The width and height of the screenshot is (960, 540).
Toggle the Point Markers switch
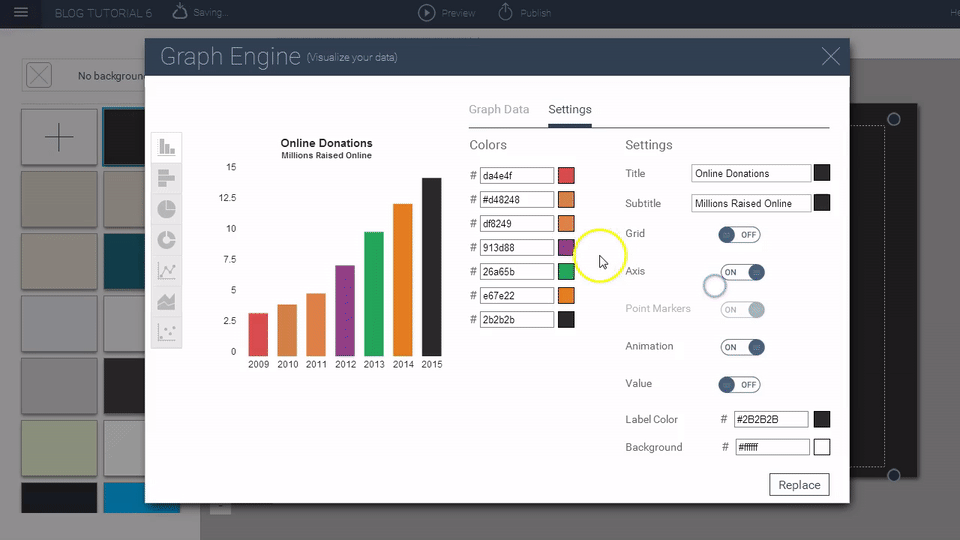[742, 310]
